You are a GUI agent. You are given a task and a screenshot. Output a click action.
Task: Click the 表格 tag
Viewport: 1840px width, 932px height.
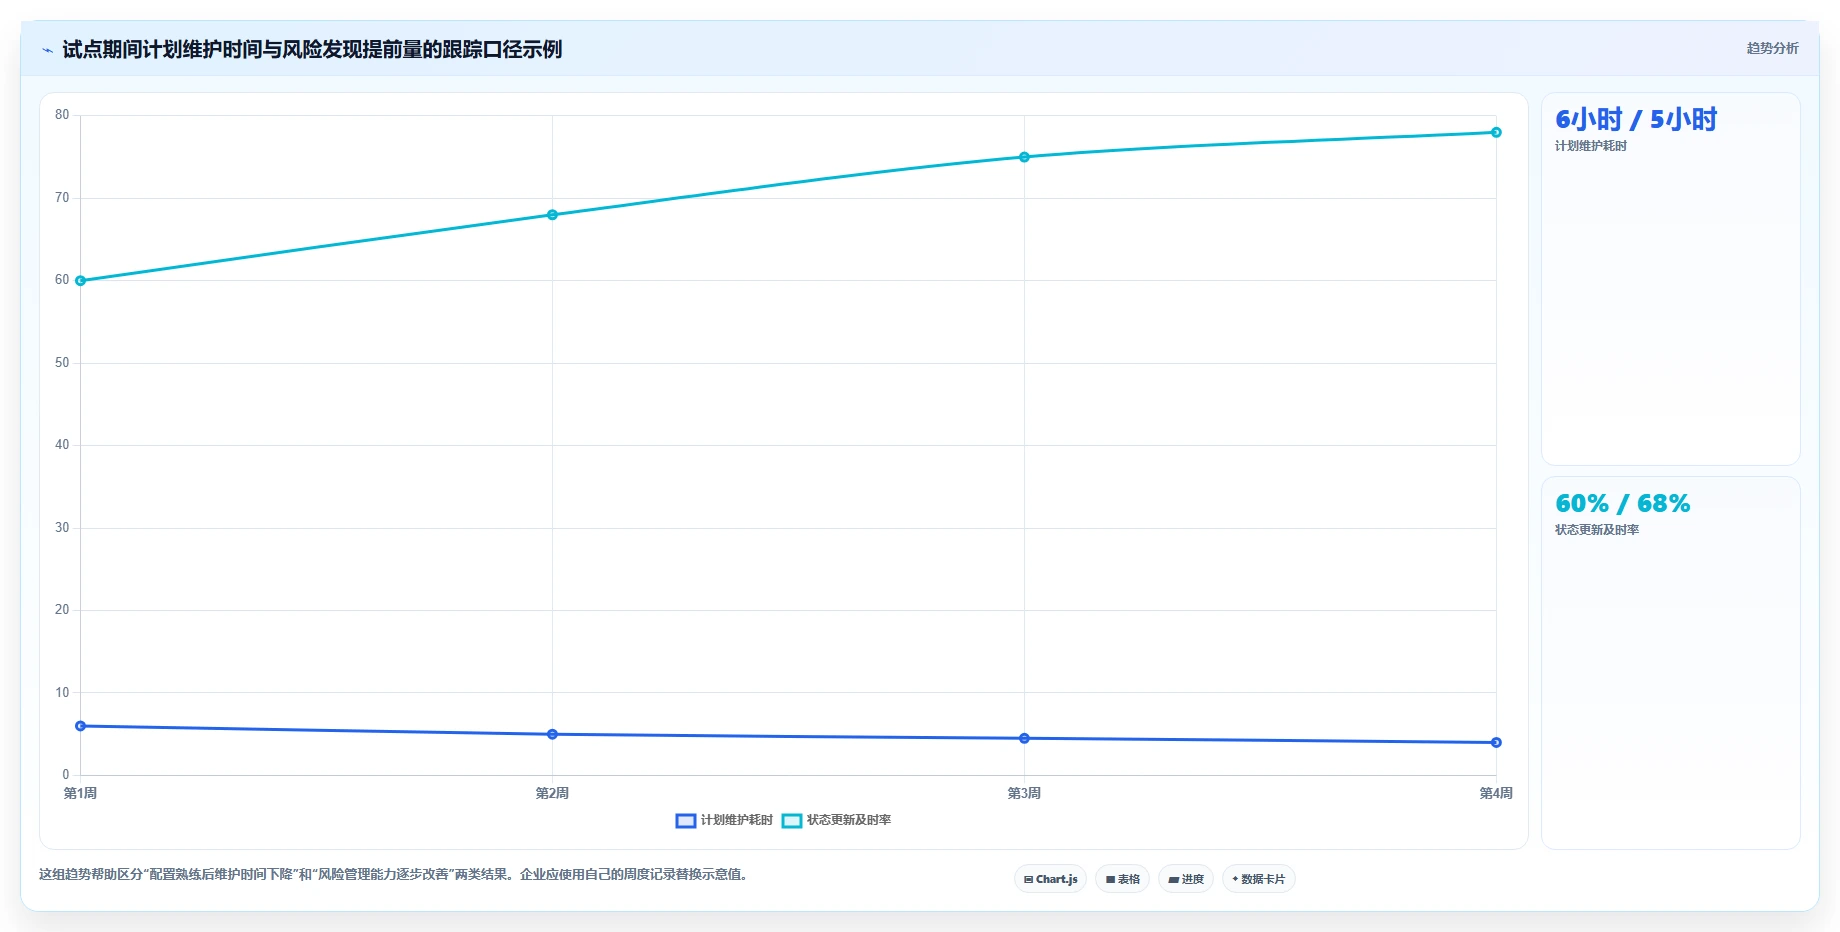tap(1122, 879)
